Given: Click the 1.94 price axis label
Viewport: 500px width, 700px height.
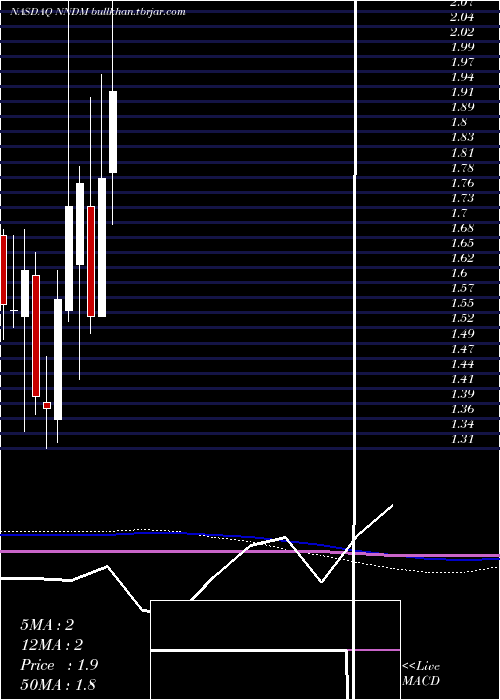Looking at the screenshot, I should tap(462, 77).
